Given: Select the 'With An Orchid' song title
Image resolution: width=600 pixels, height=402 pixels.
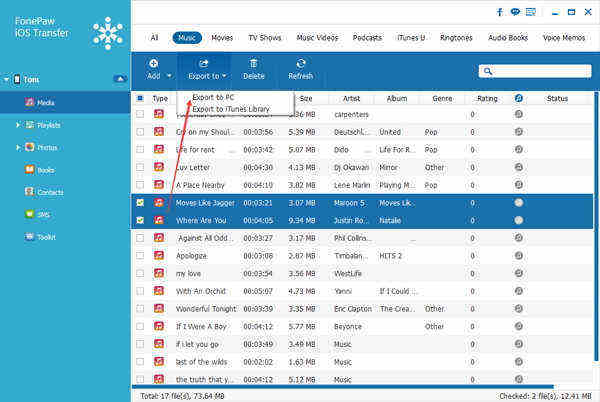Looking at the screenshot, I should [201, 291].
